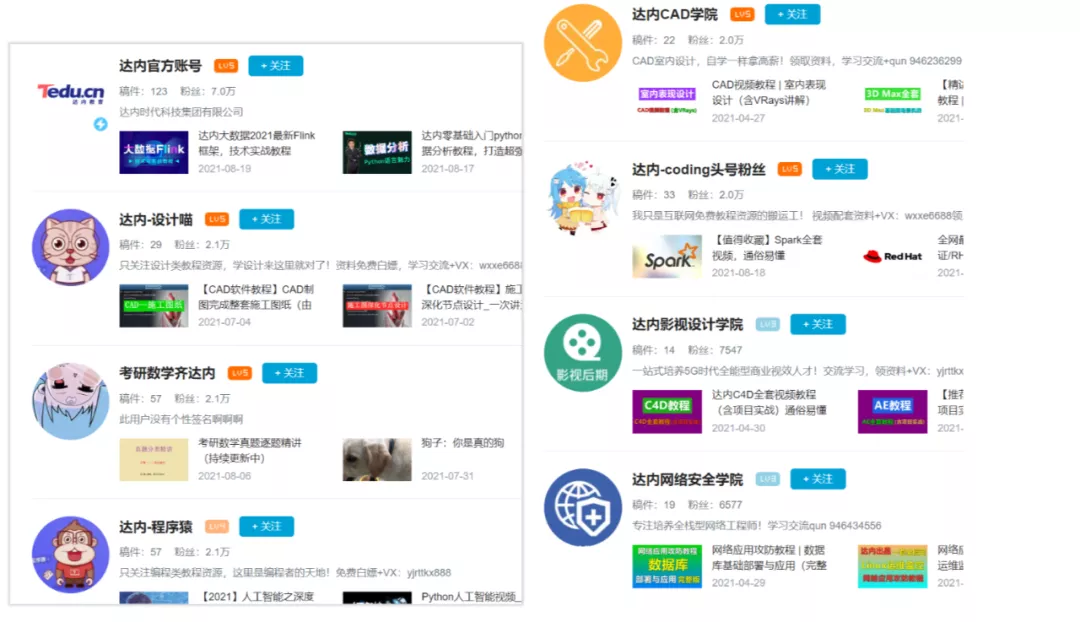Follow 达内CAD学院 using its +关注 button
1080x622 pixels.
coord(792,15)
